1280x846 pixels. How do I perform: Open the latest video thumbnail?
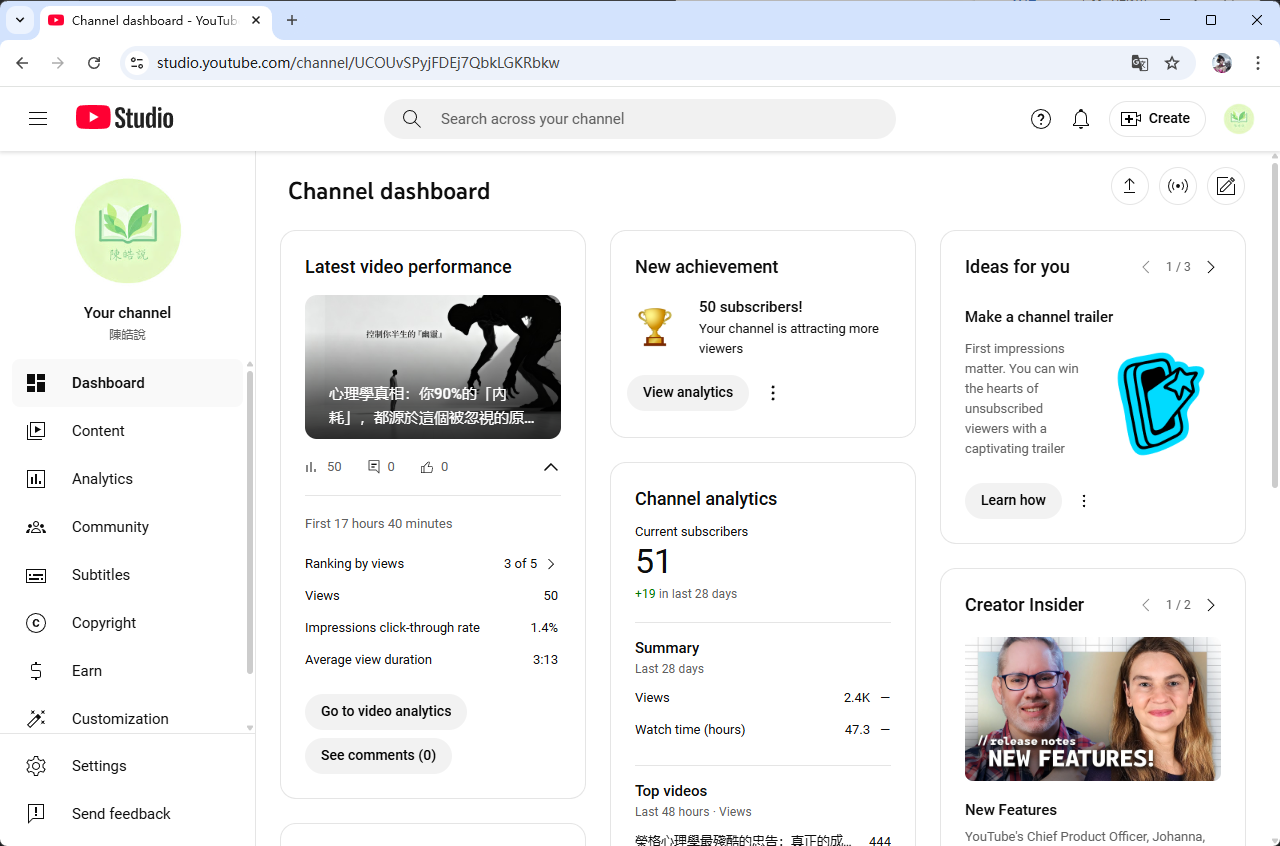tap(432, 366)
